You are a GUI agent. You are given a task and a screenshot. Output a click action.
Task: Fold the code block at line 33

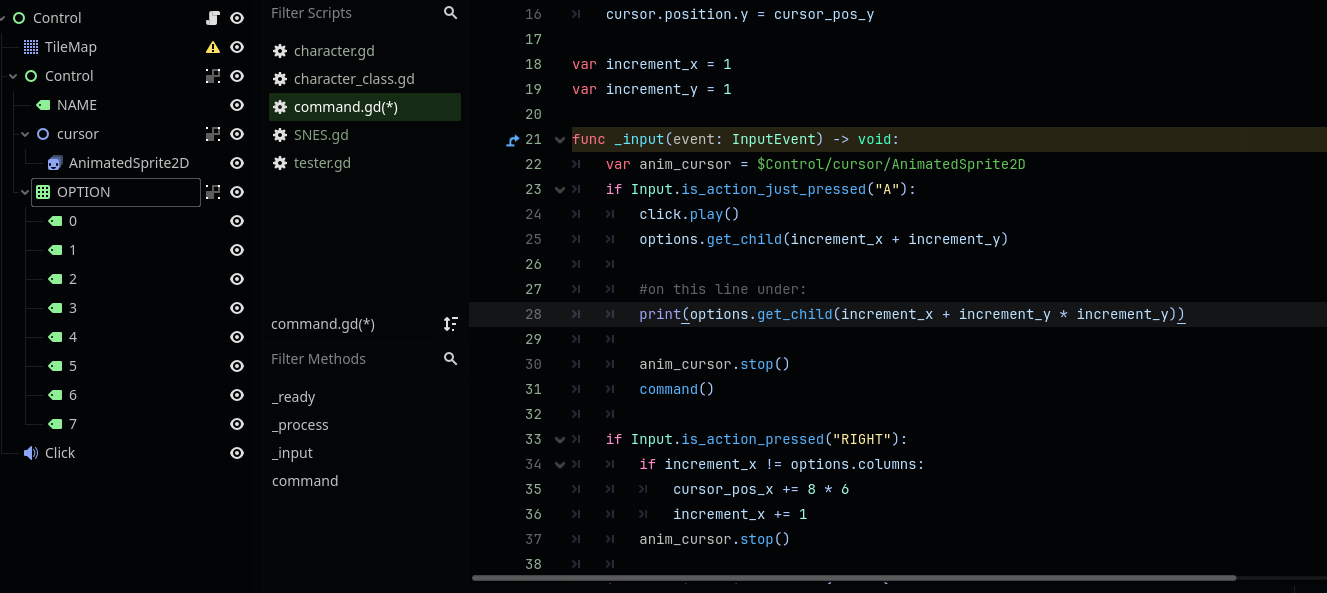[559, 439]
